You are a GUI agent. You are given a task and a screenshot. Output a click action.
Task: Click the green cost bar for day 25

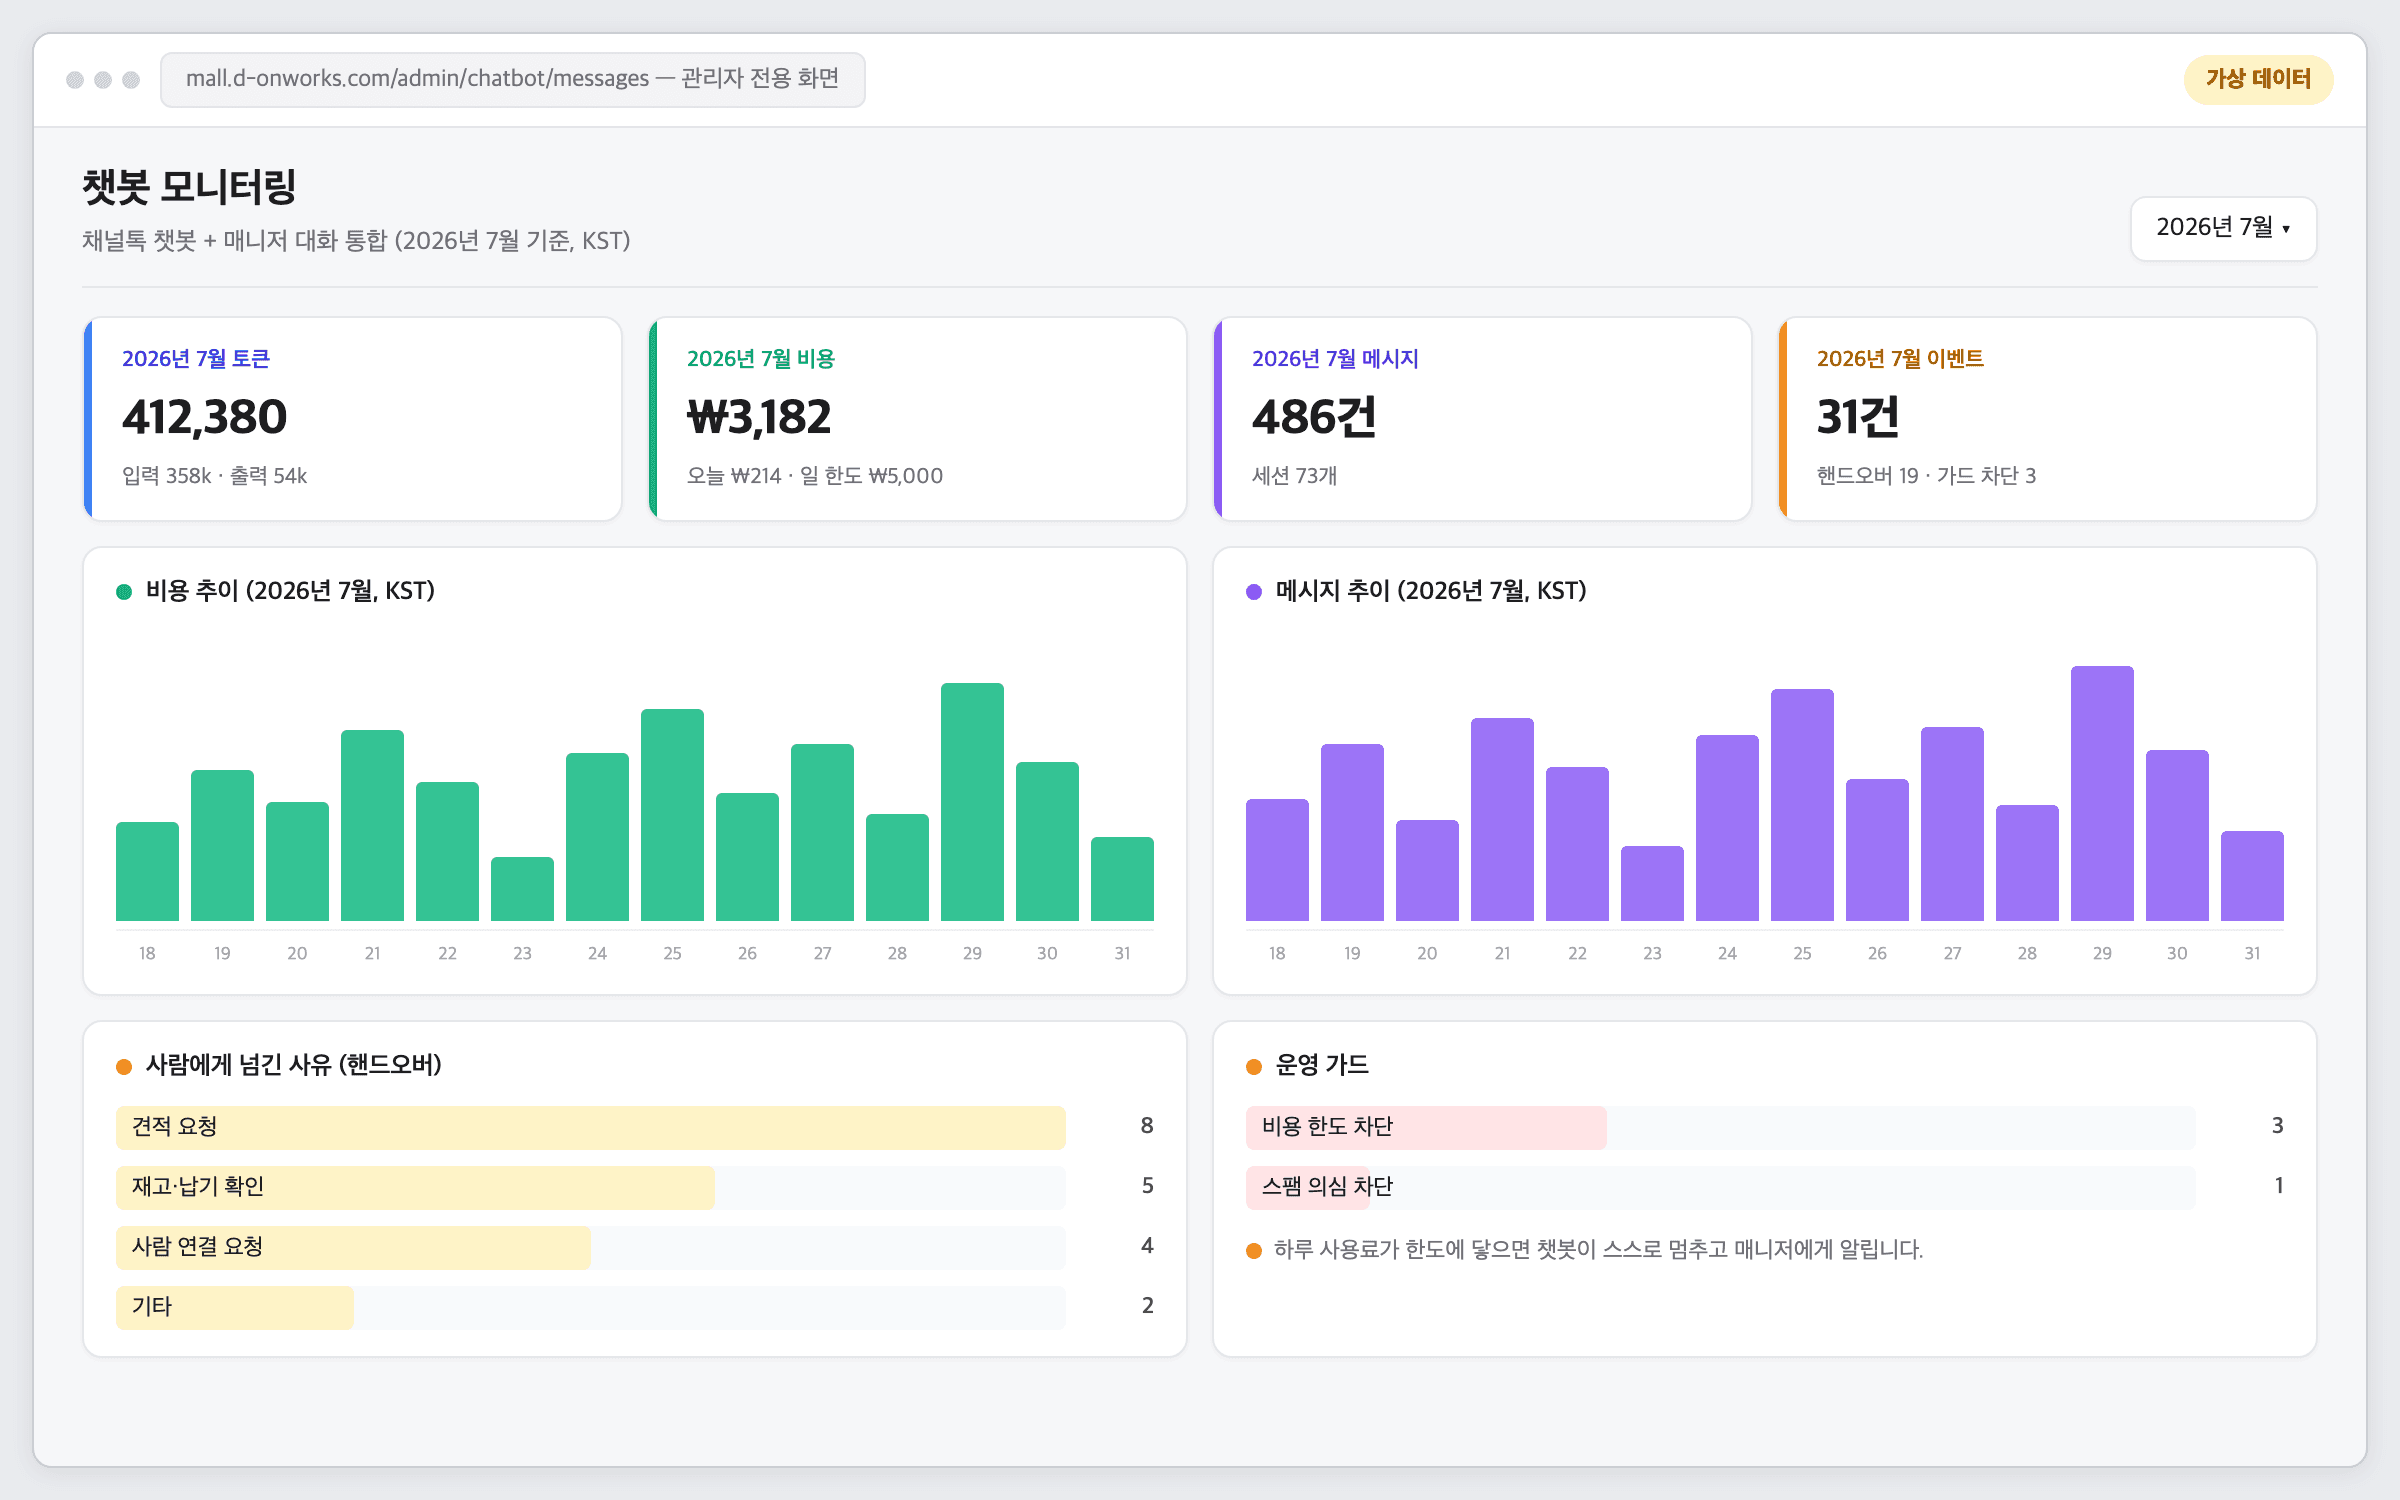[x=672, y=815]
